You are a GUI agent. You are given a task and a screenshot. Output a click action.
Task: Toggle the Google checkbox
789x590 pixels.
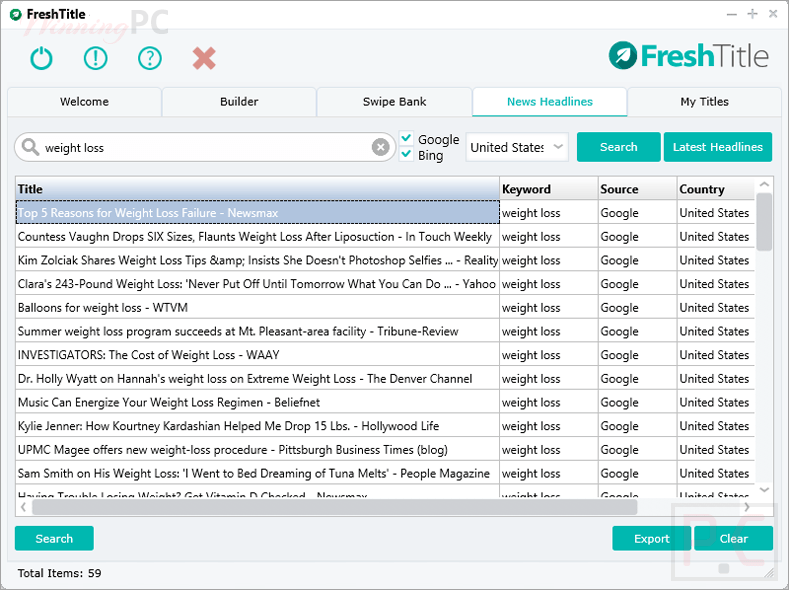[407, 138]
